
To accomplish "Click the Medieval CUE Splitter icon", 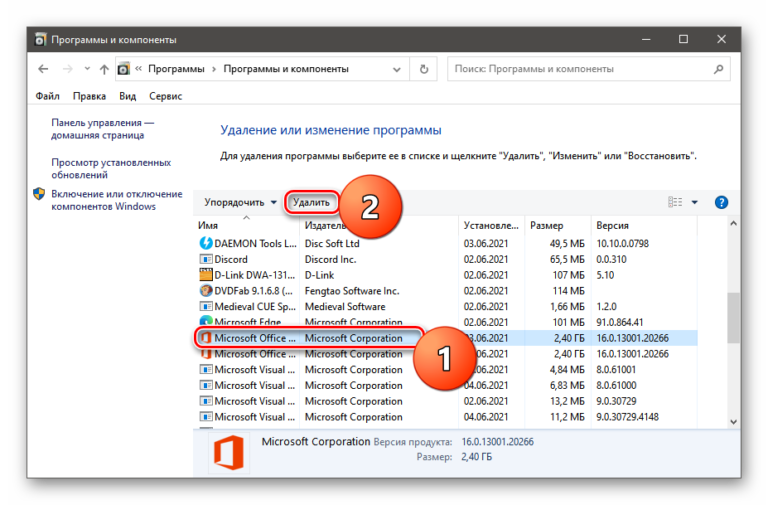I will (x=206, y=307).
